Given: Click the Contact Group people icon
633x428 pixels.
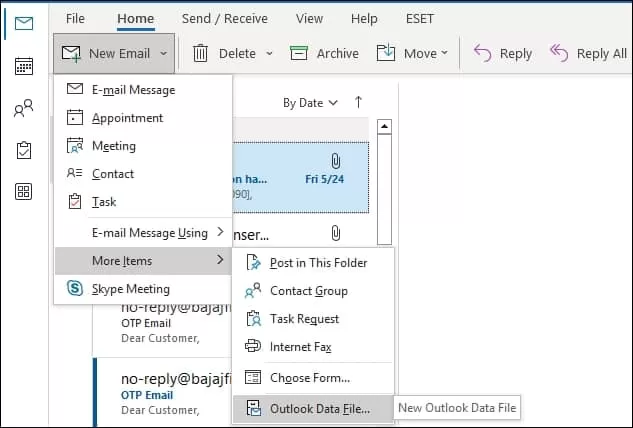Looking at the screenshot, I should click(253, 291).
